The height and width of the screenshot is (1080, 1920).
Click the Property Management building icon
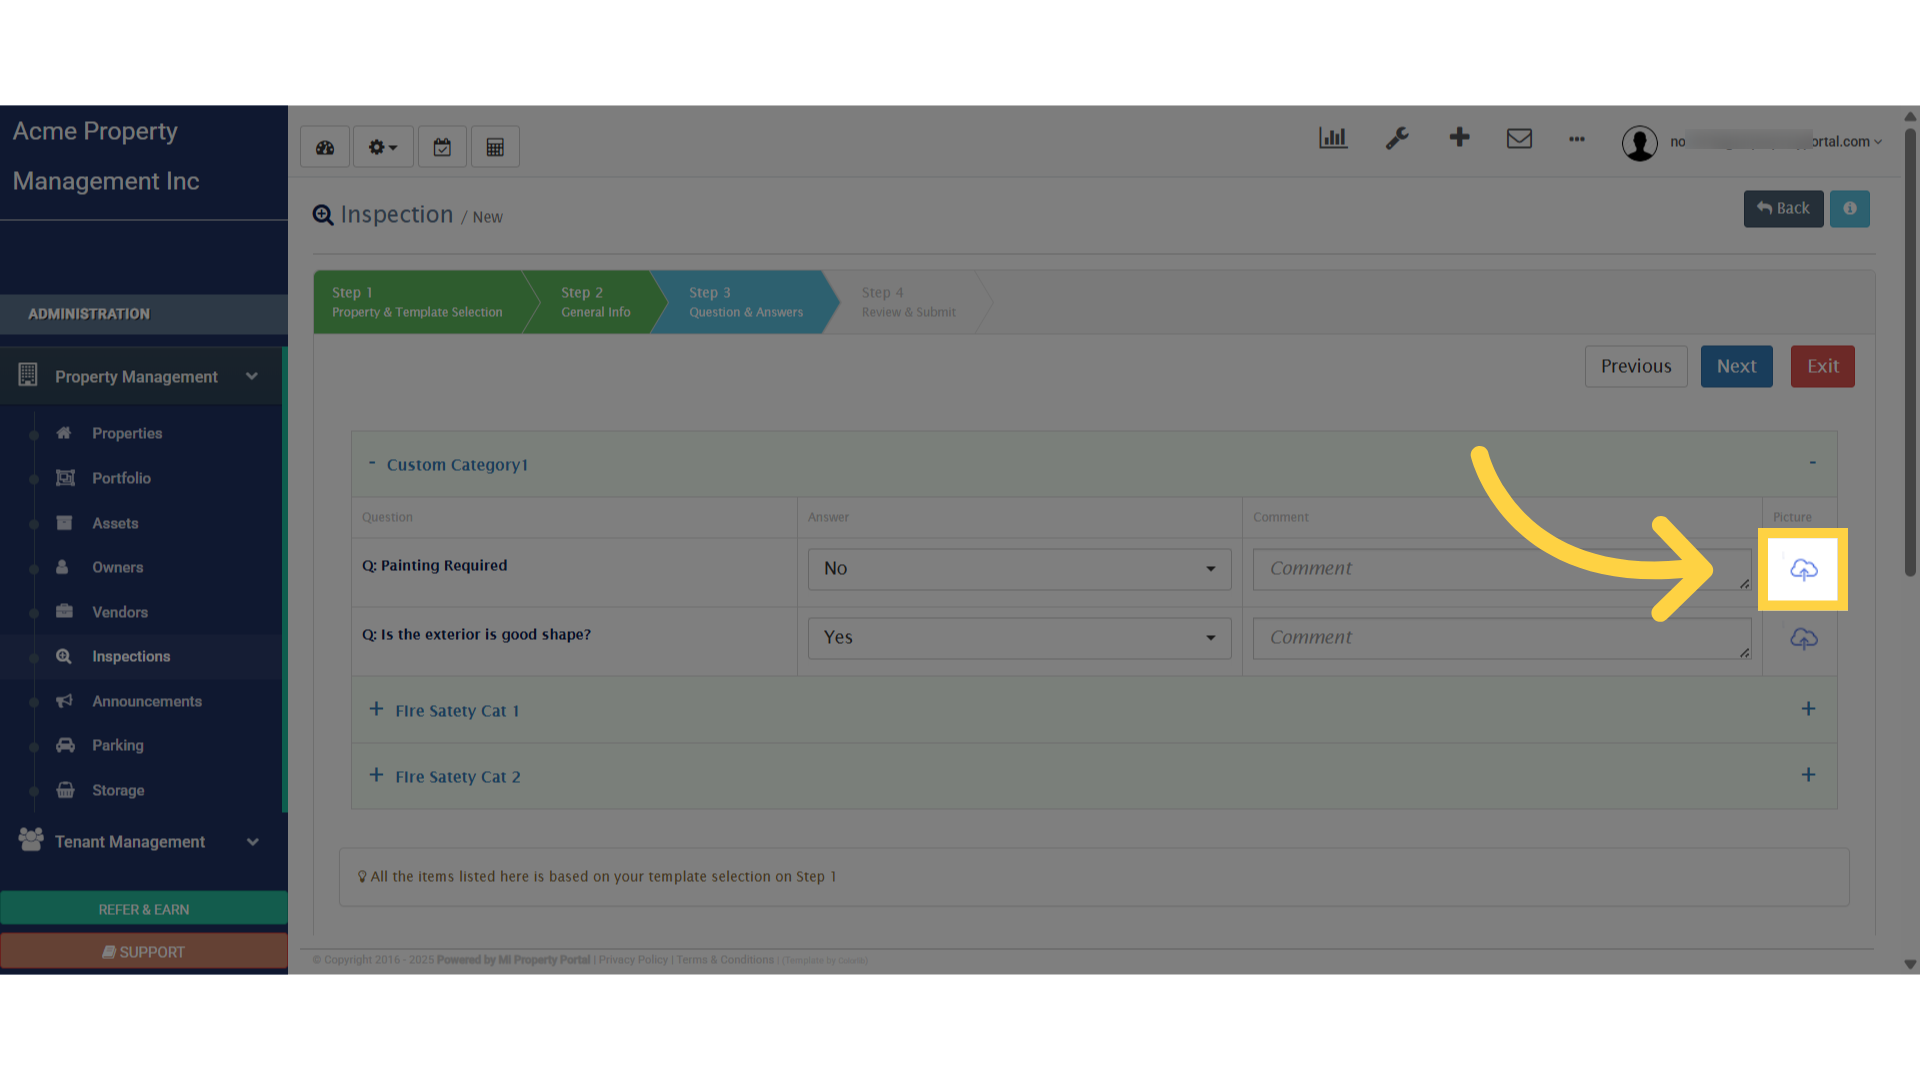(x=28, y=375)
